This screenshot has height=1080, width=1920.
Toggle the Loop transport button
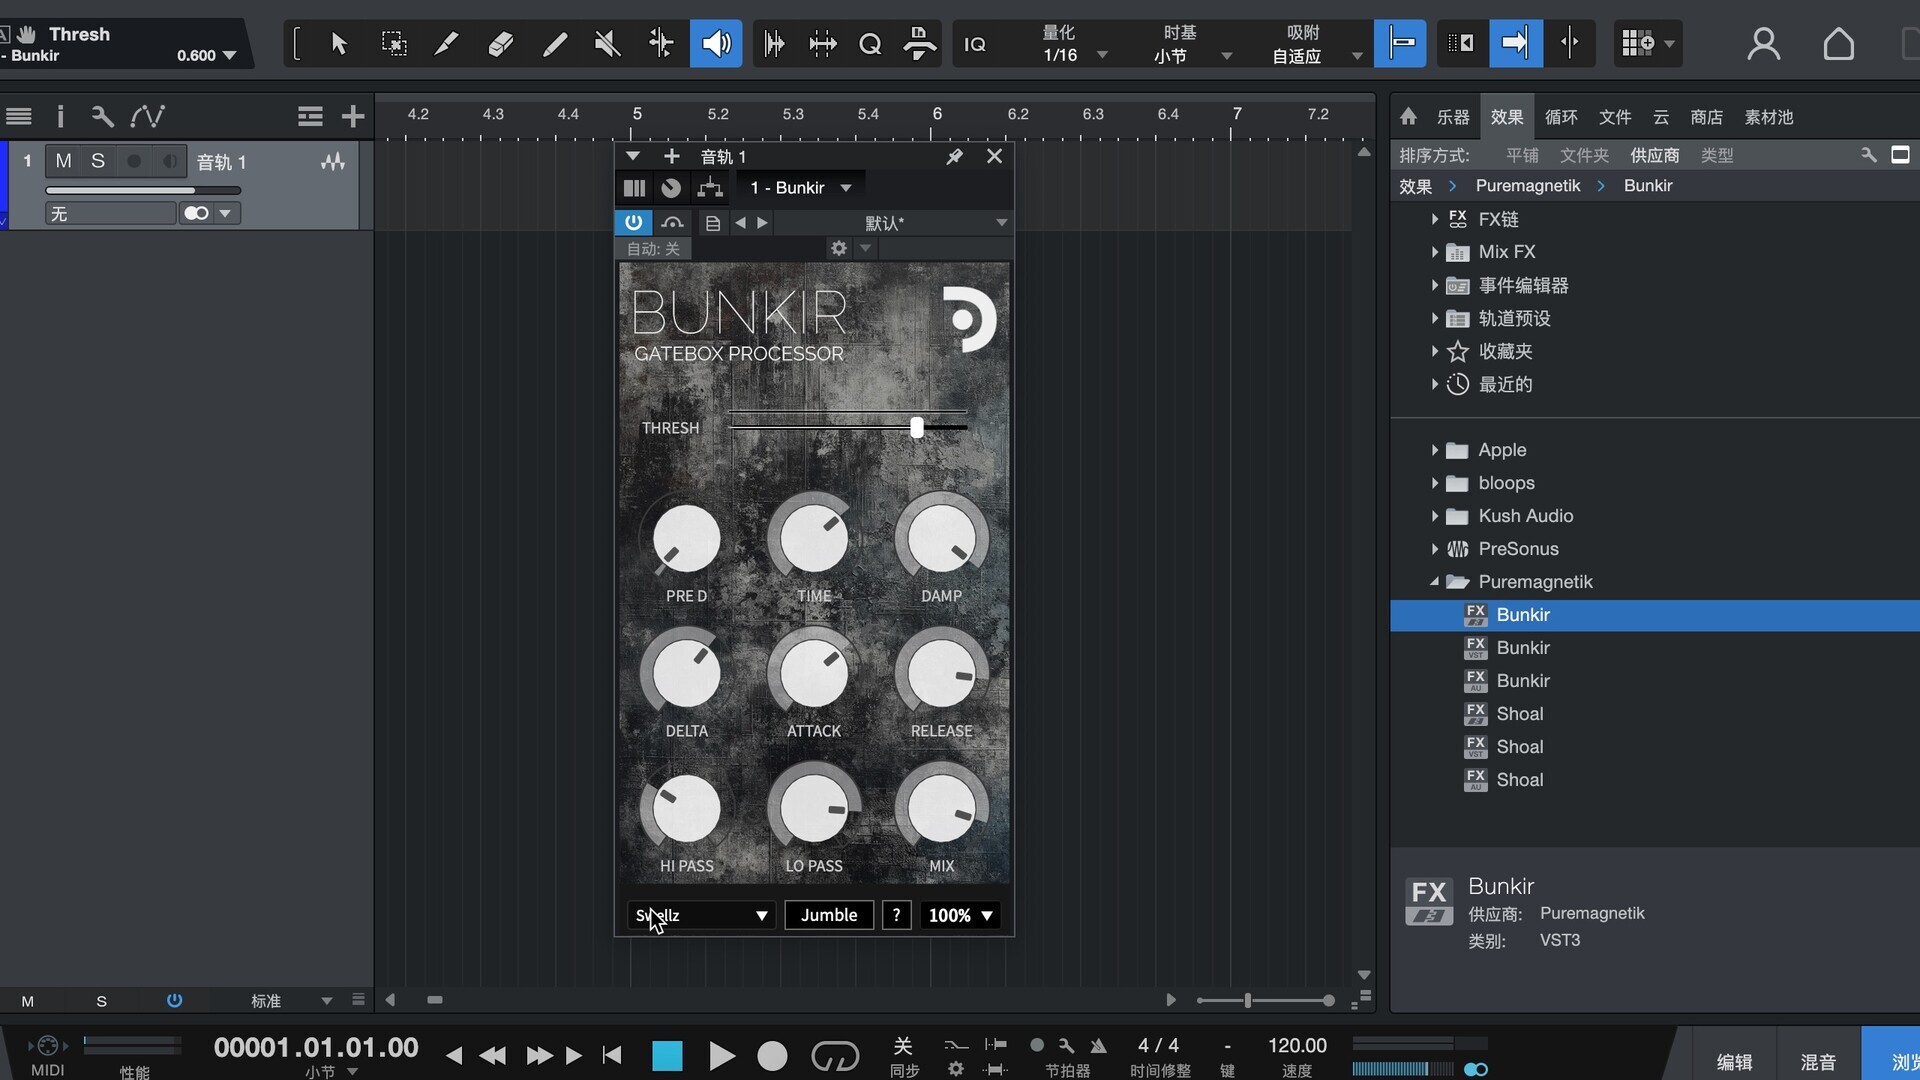pos(835,1056)
